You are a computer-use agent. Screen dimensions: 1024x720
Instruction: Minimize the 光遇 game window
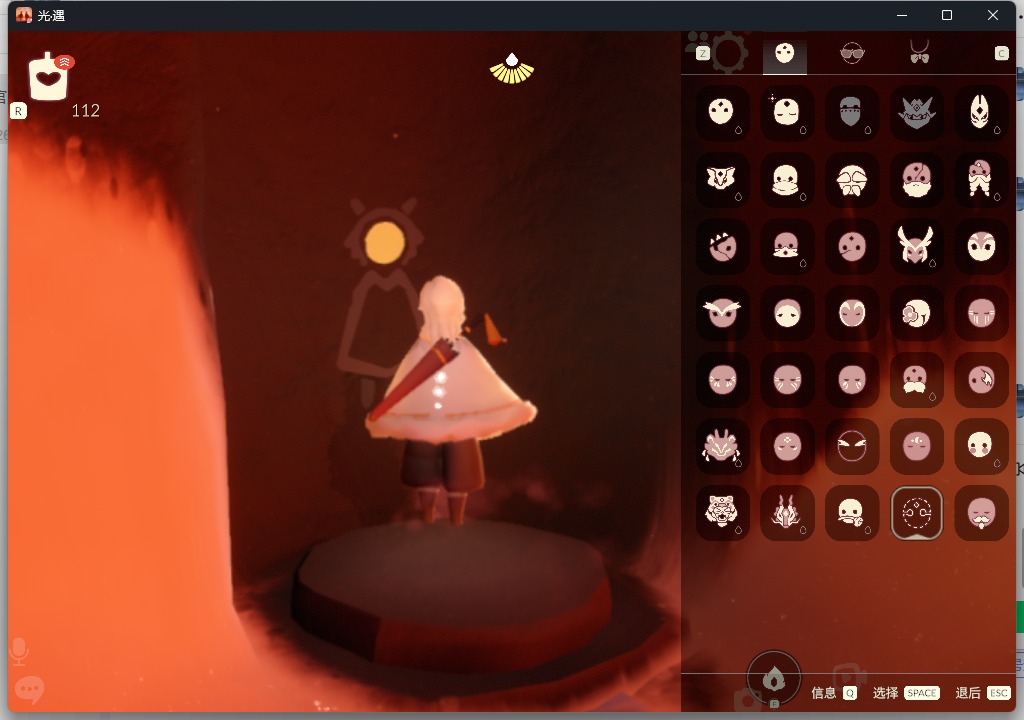click(x=902, y=15)
